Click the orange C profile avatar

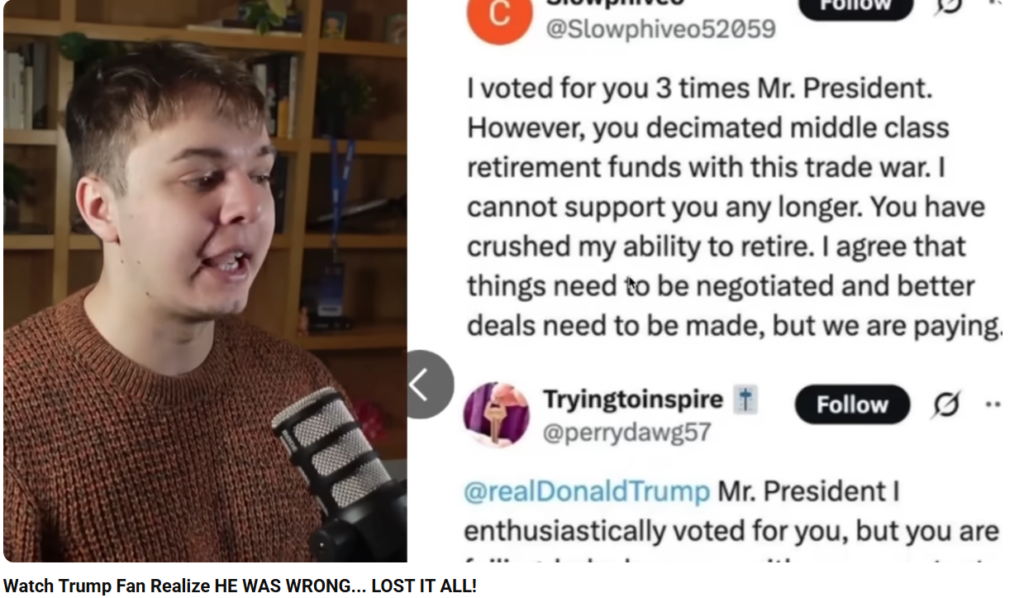(500, 16)
